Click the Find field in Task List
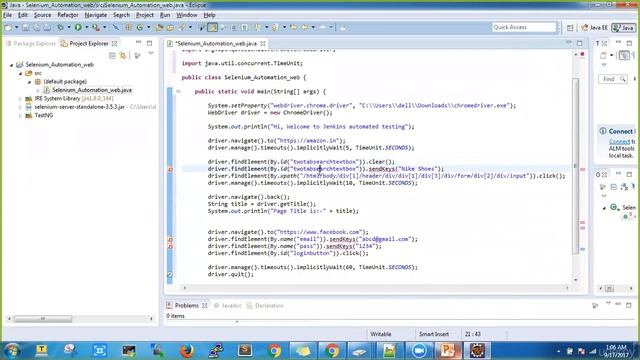 612,79
